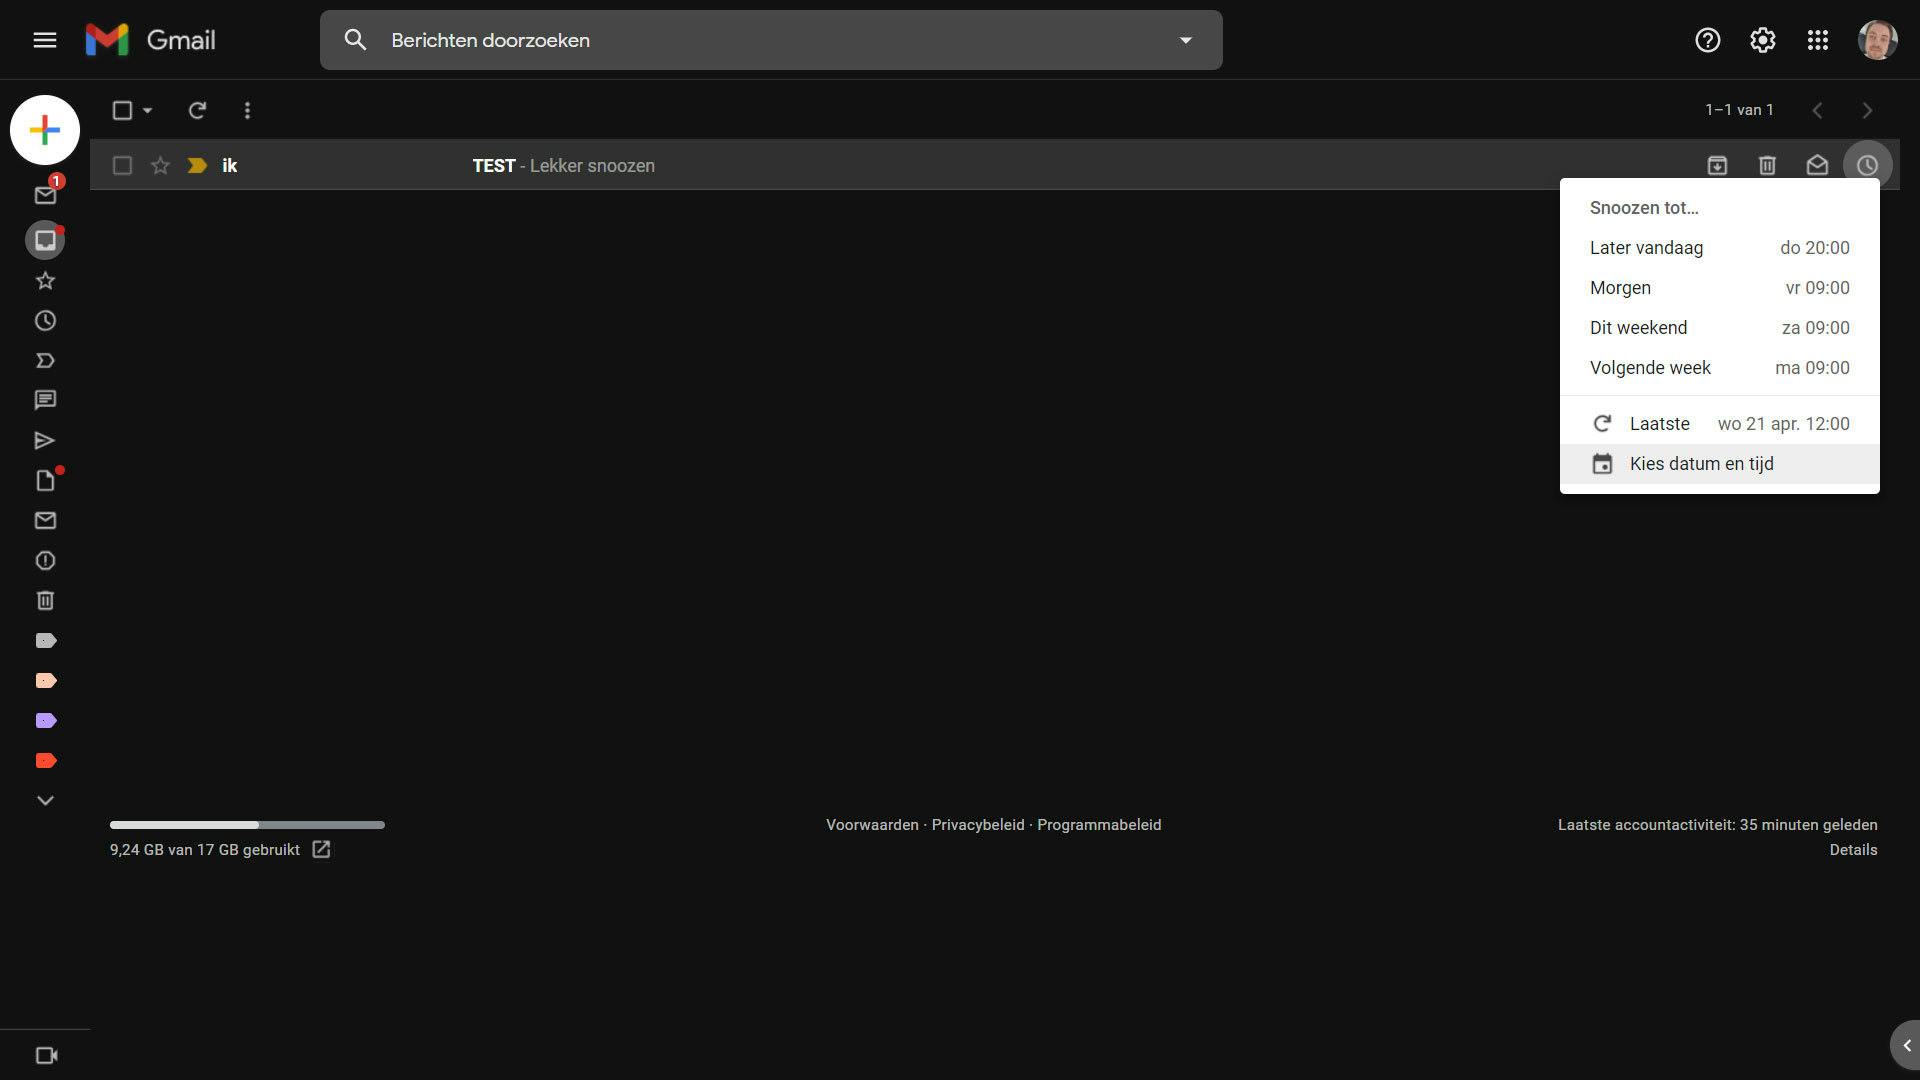
Task: Click the Compose plus button
Action: [45, 130]
